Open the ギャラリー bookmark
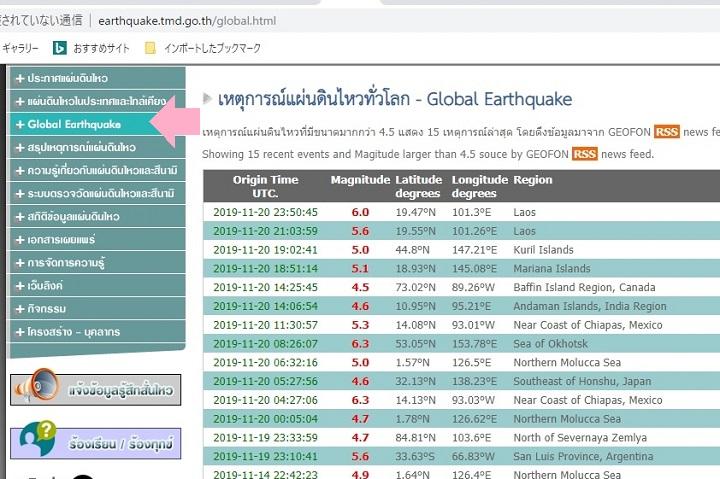720x479 pixels. (21, 47)
